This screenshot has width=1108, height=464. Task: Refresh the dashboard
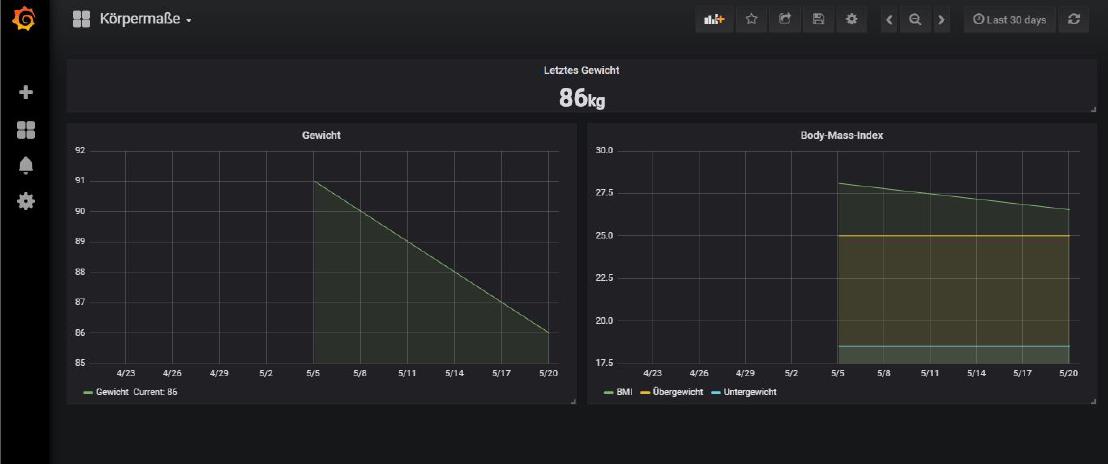(1073, 20)
